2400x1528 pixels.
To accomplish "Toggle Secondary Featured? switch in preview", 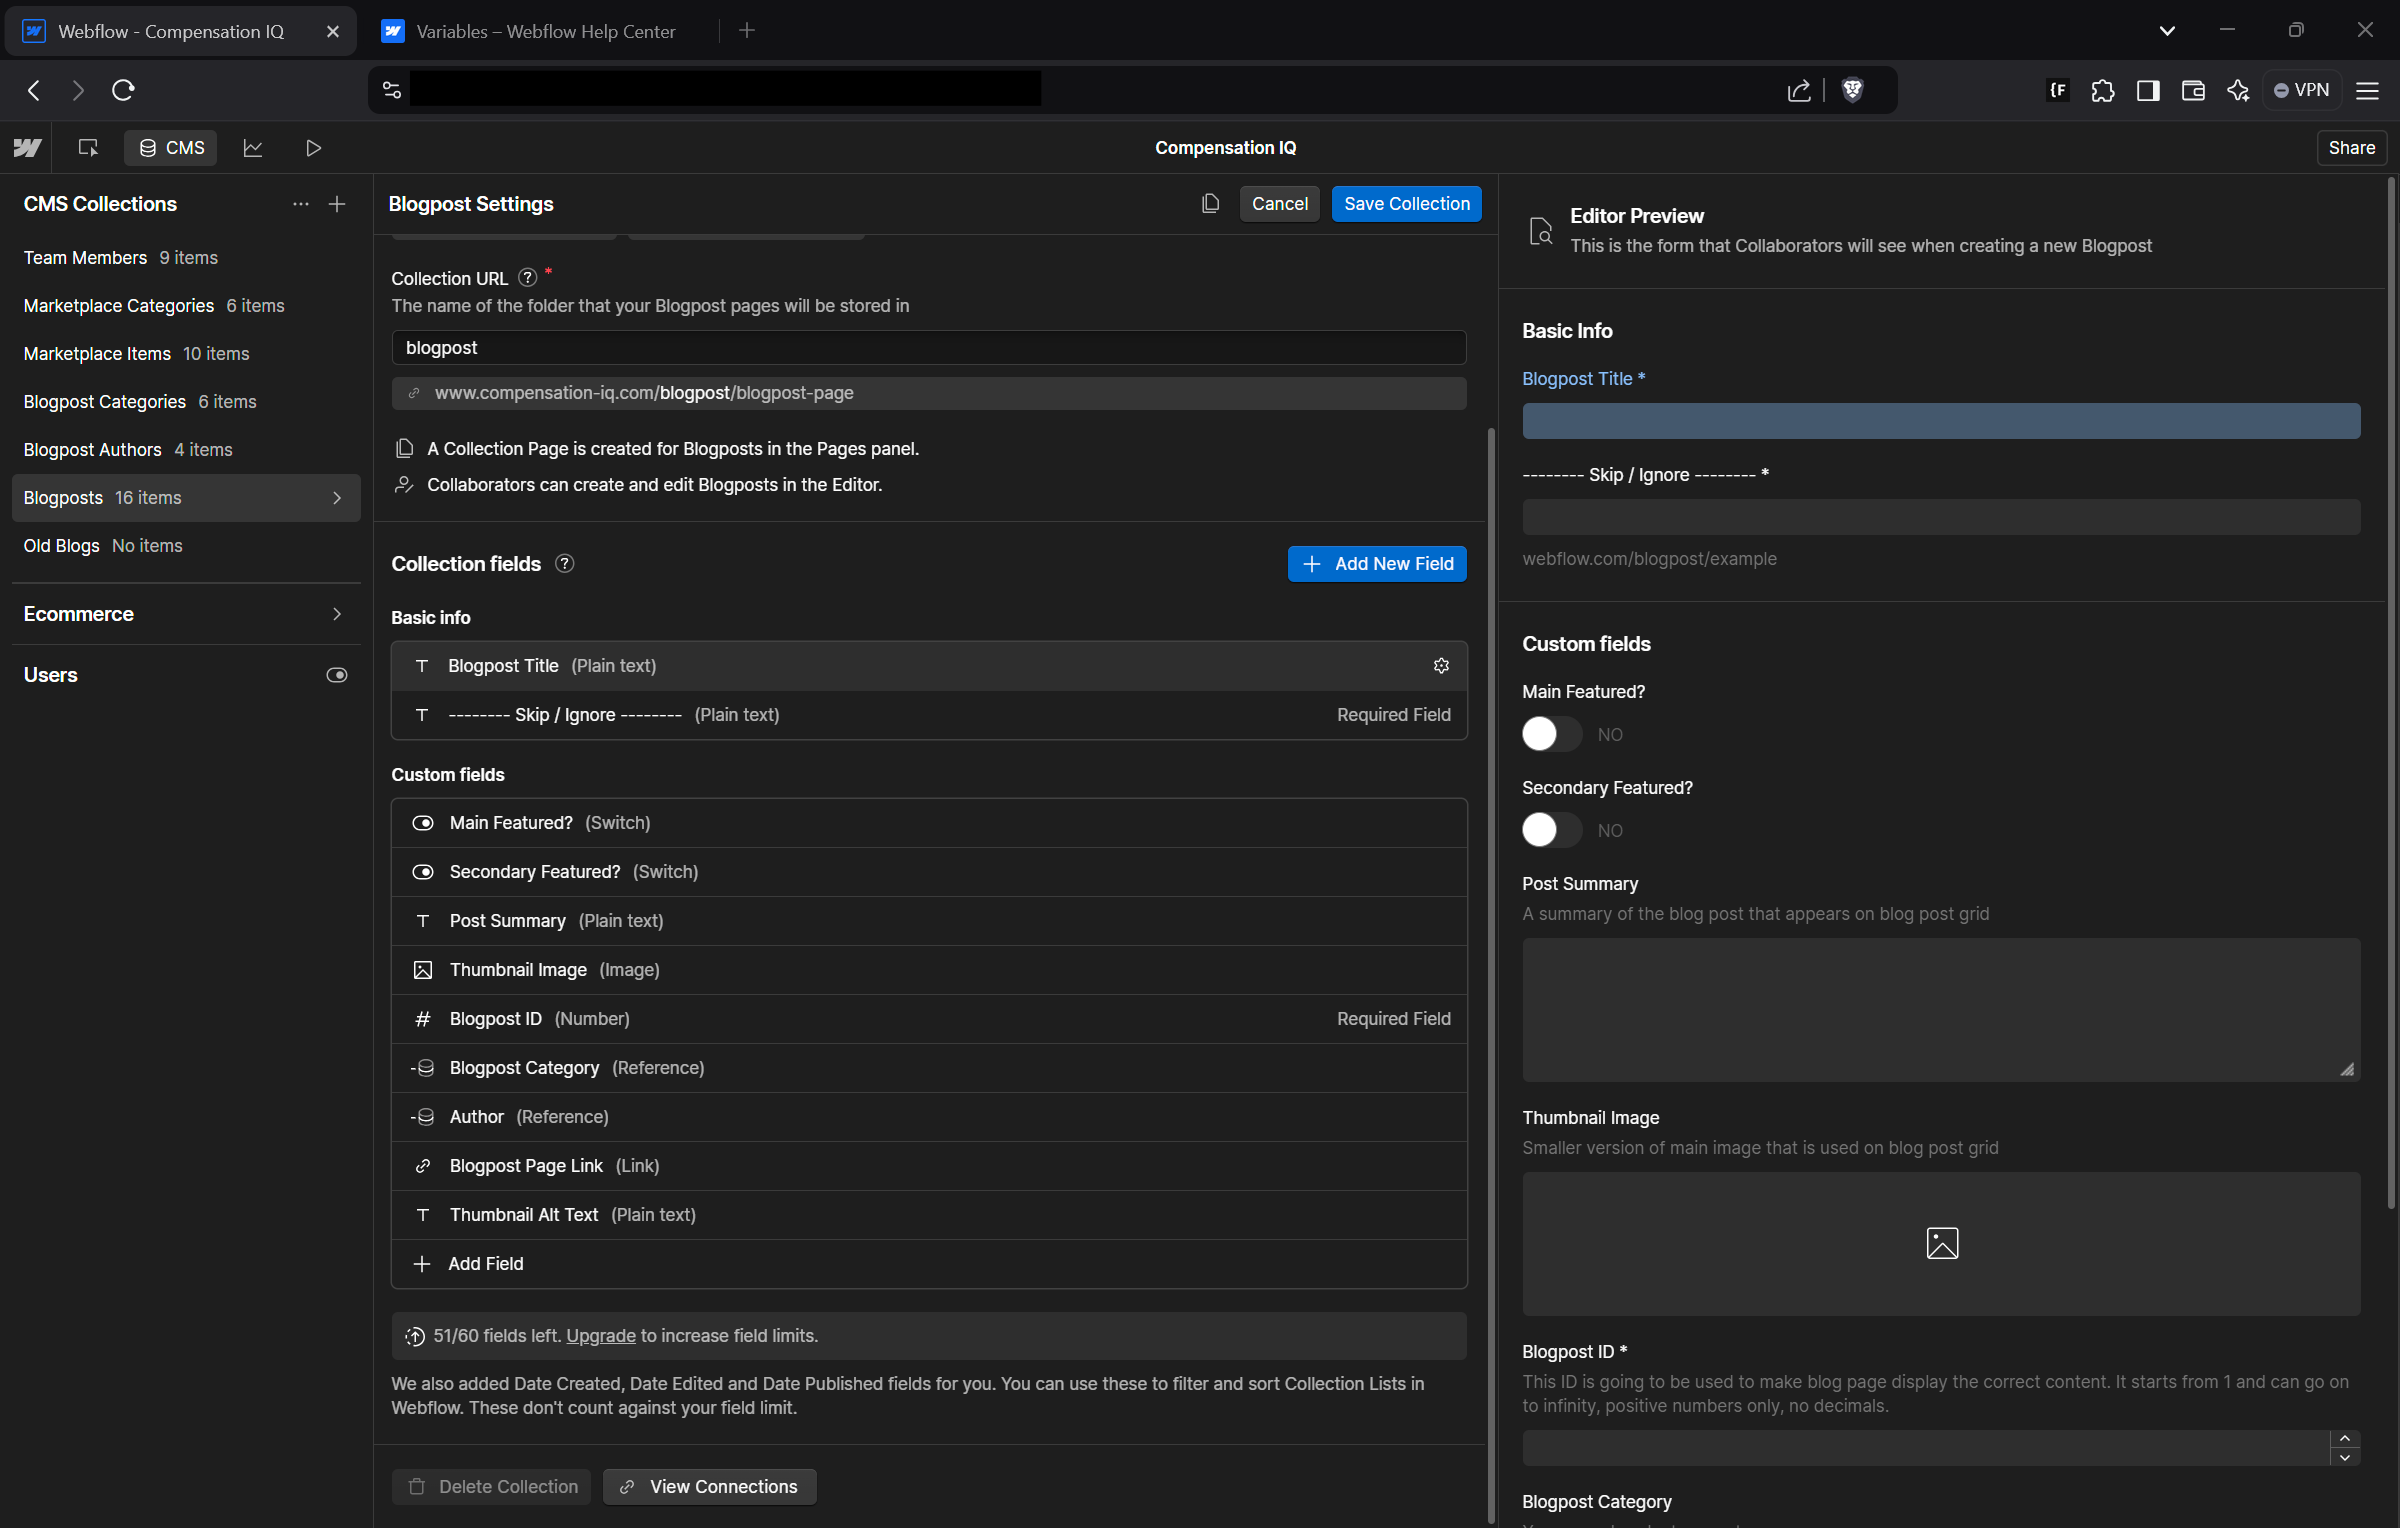I will (1552, 830).
